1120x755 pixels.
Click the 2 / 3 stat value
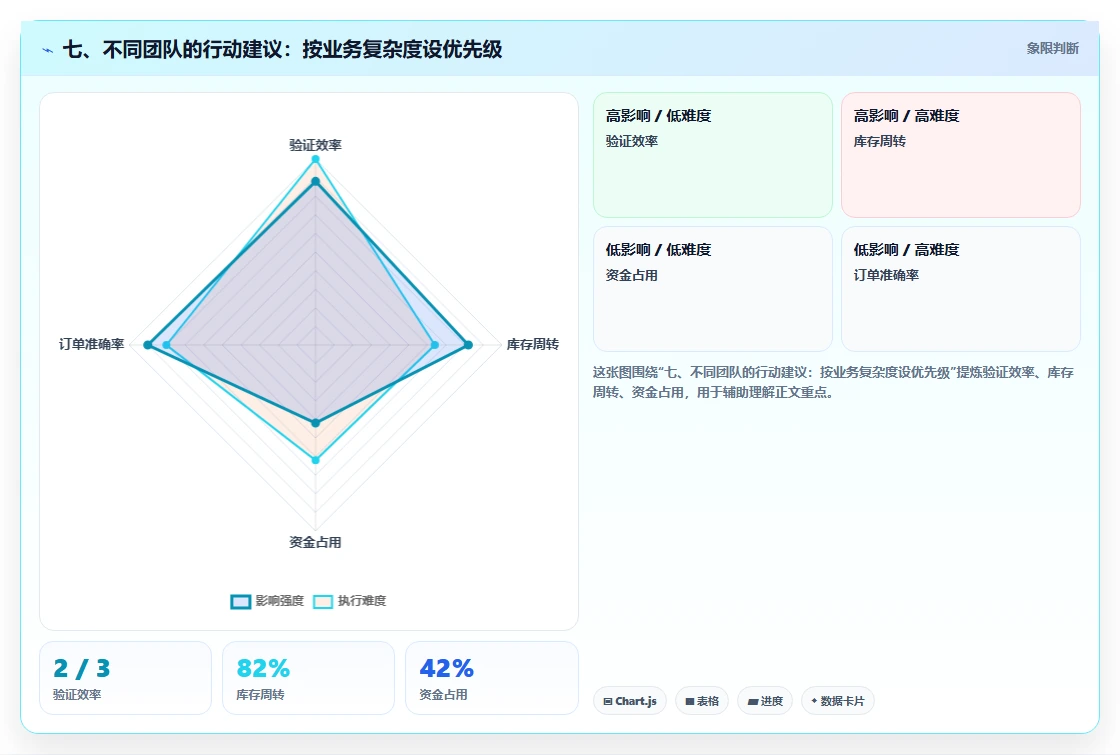pos(82,669)
